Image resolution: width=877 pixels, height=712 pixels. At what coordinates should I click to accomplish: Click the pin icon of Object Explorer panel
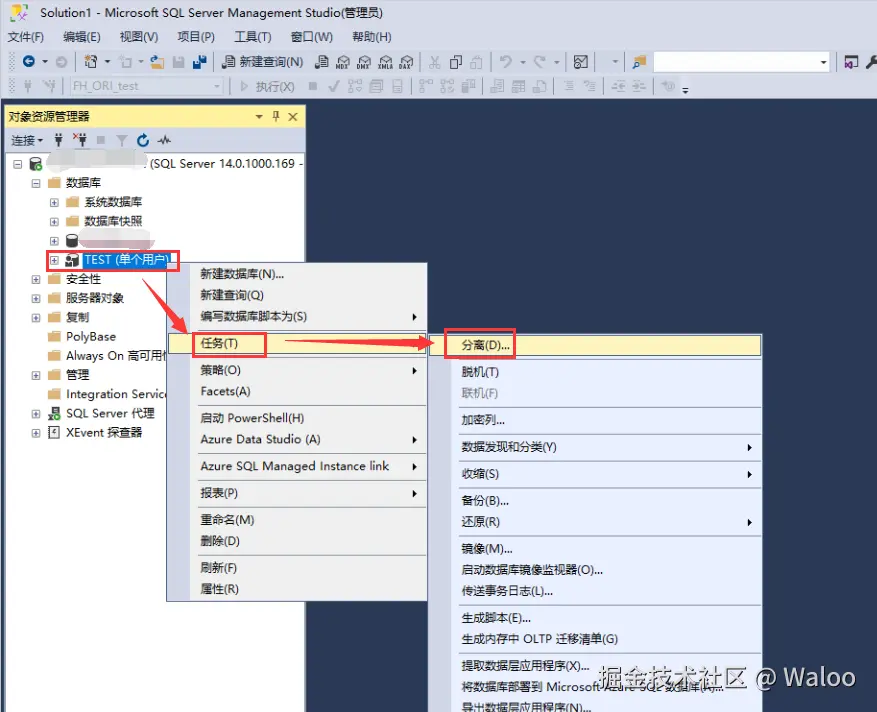pos(276,116)
